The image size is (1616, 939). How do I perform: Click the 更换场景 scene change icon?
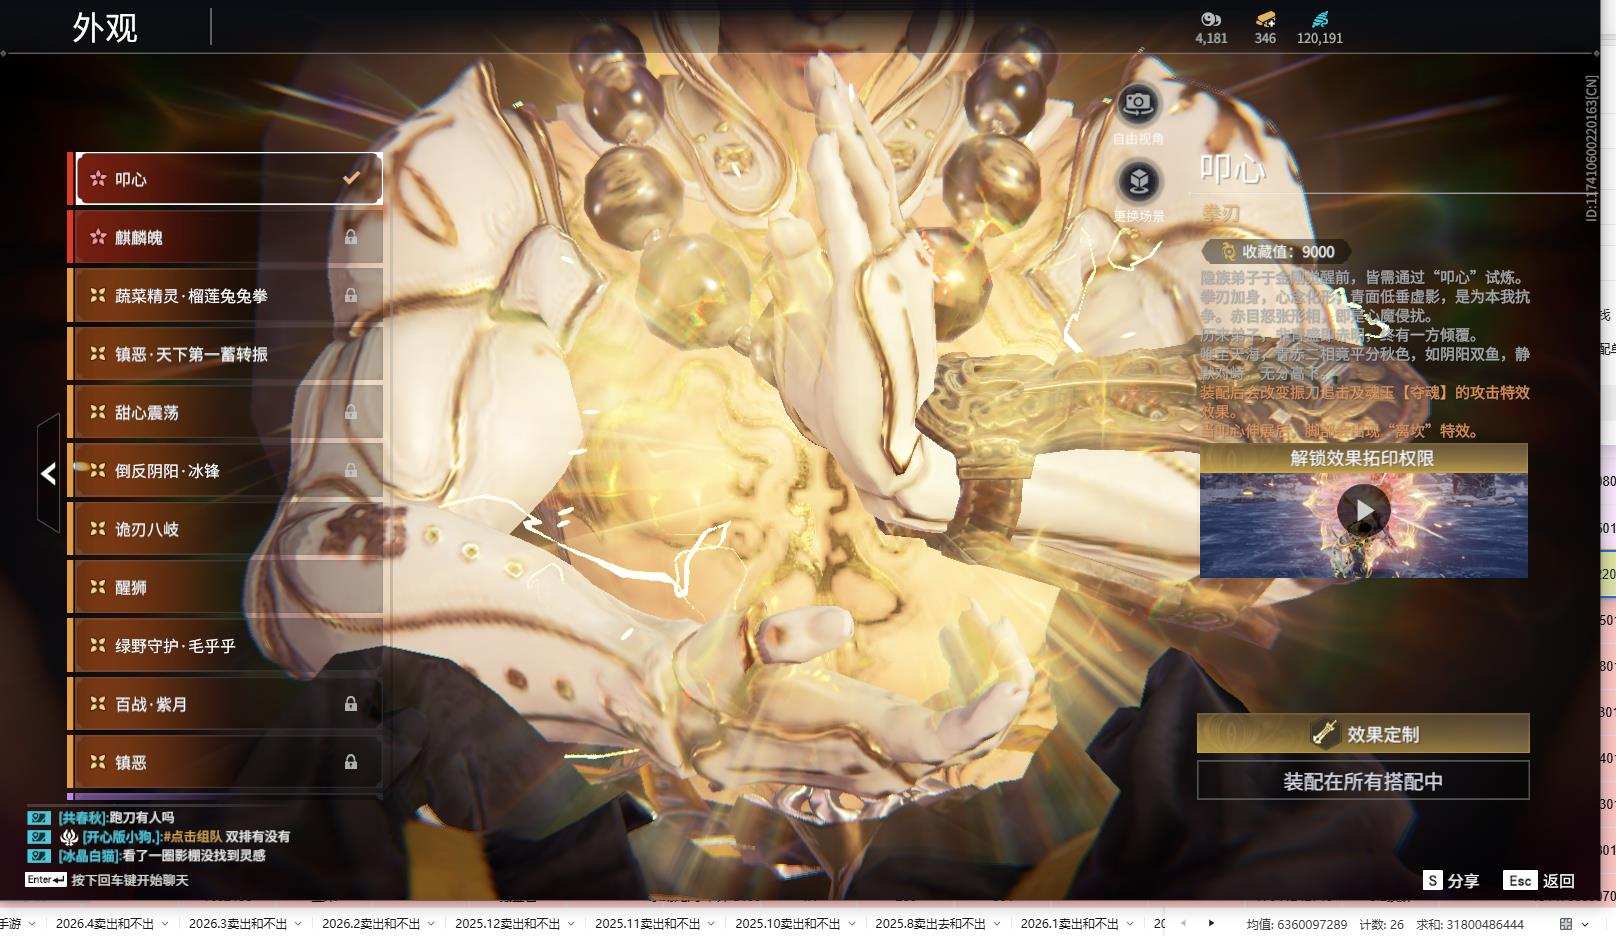(x=1138, y=181)
